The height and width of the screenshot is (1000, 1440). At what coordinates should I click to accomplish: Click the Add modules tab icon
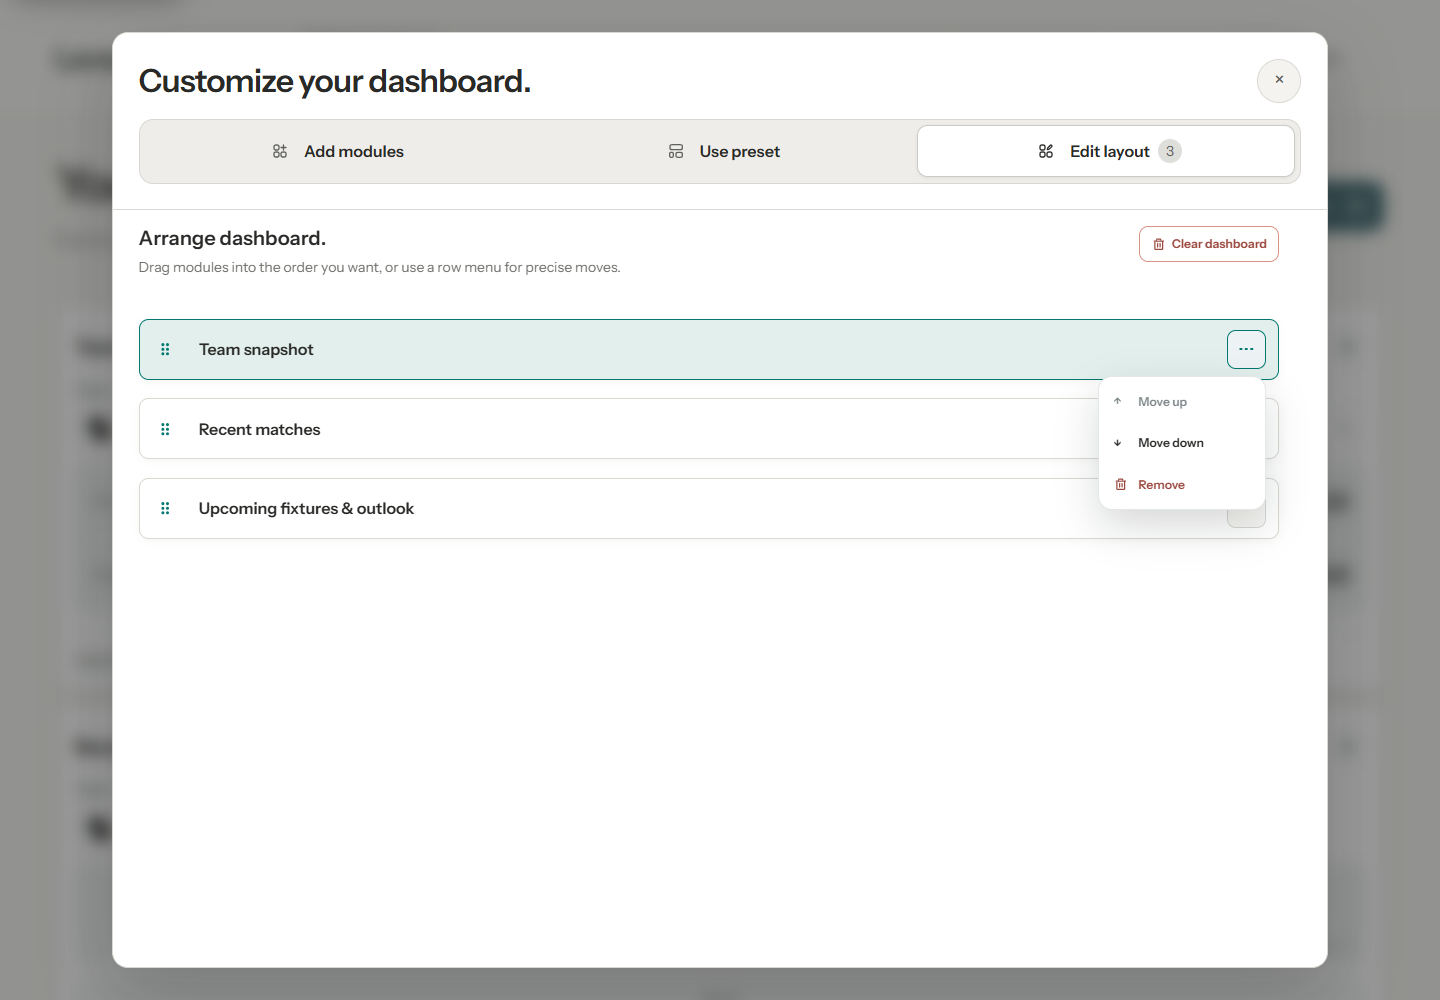pyautogui.click(x=280, y=151)
